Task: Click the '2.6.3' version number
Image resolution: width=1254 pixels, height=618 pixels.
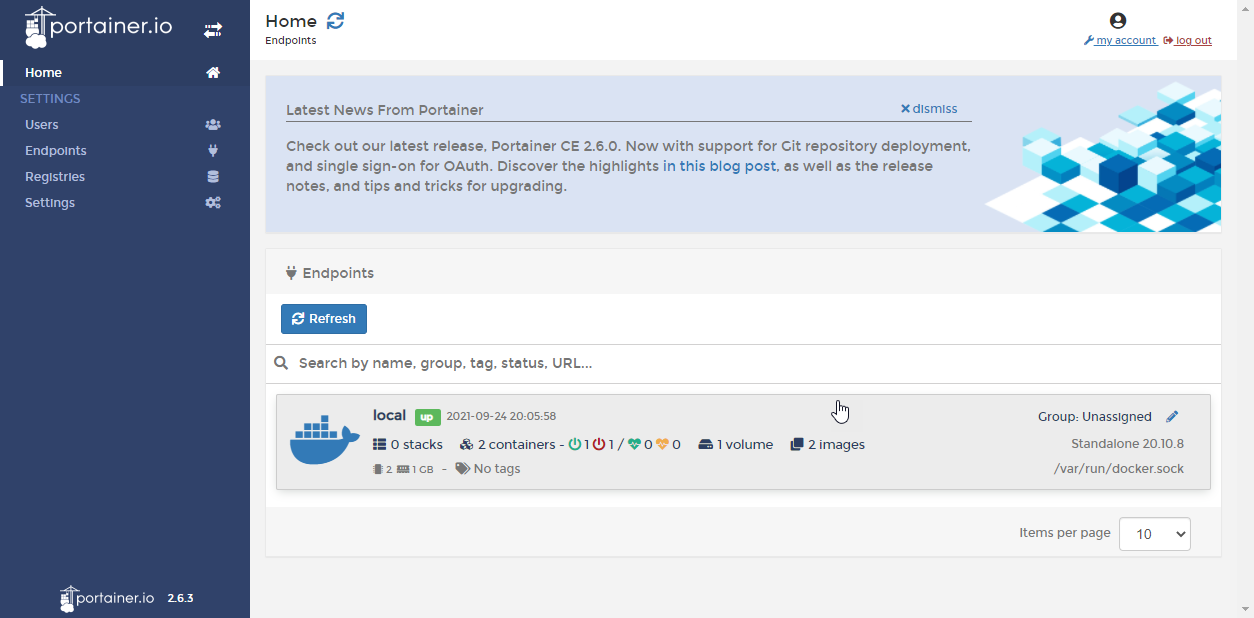Action: pos(180,598)
